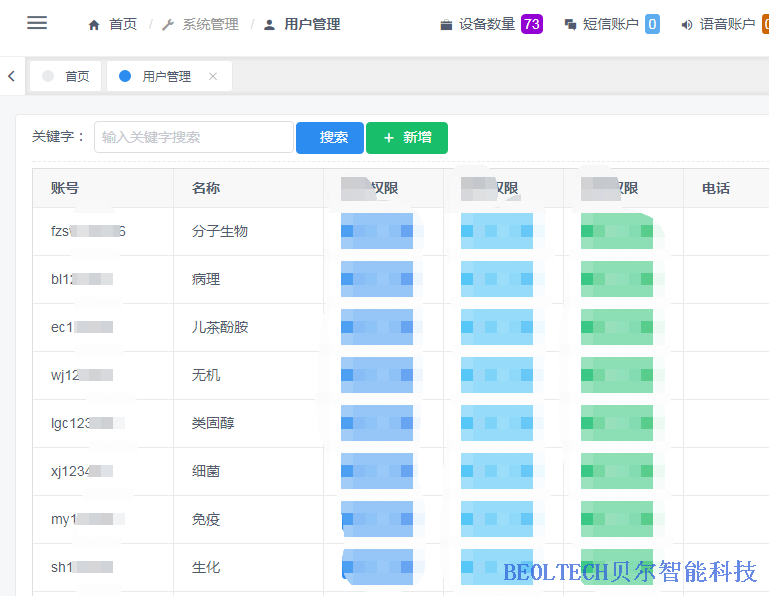Click the purple device count badge 73

tap(531, 24)
